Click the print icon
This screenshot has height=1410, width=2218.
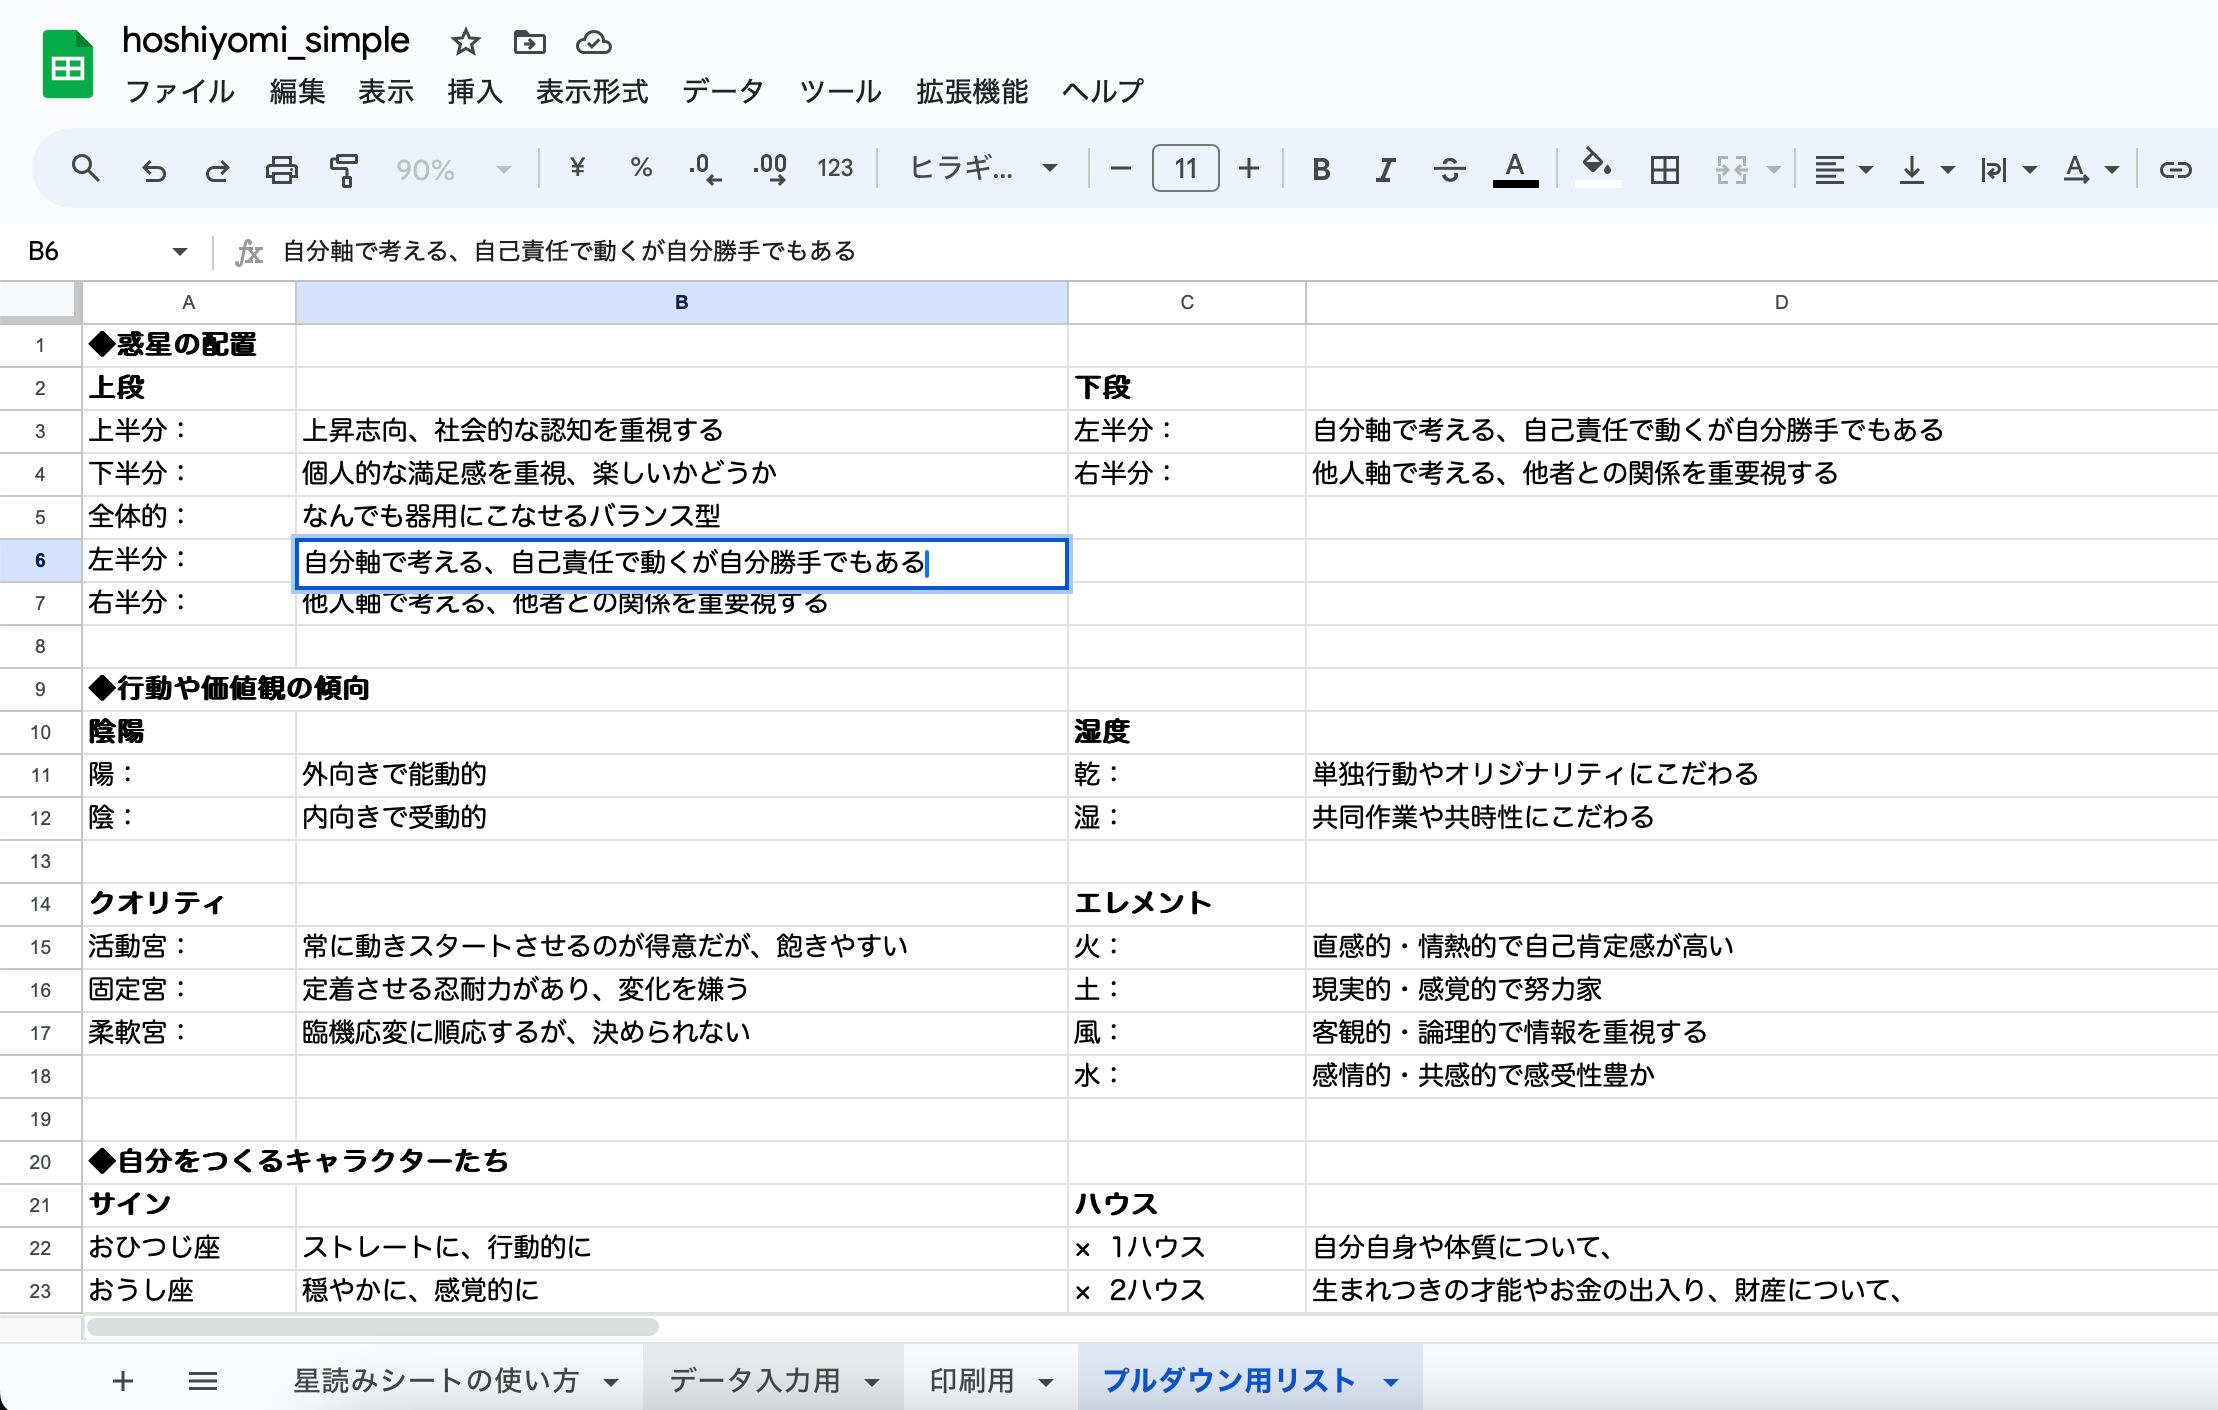[x=281, y=170]
